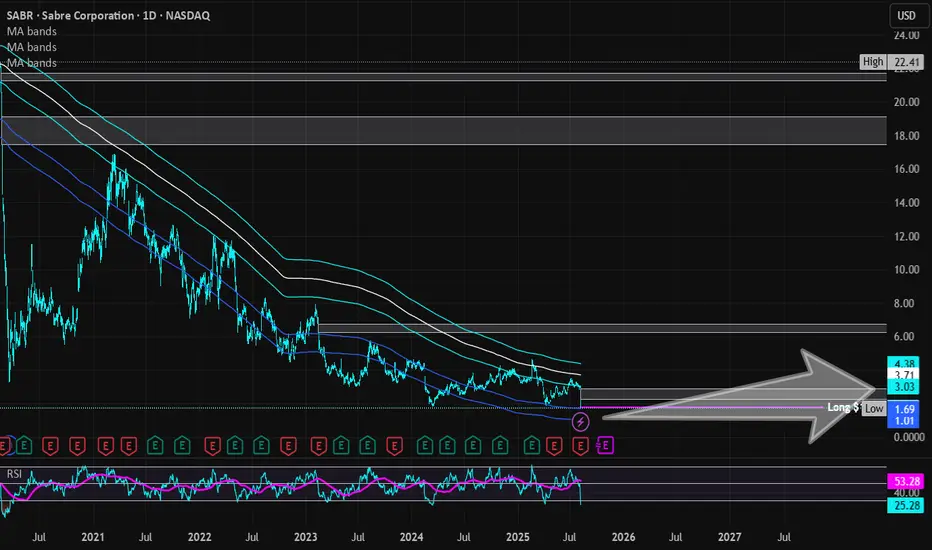Click the 2023 label on time axis
The height and width of the screenshot is (550, 932).
coord(306,537)
